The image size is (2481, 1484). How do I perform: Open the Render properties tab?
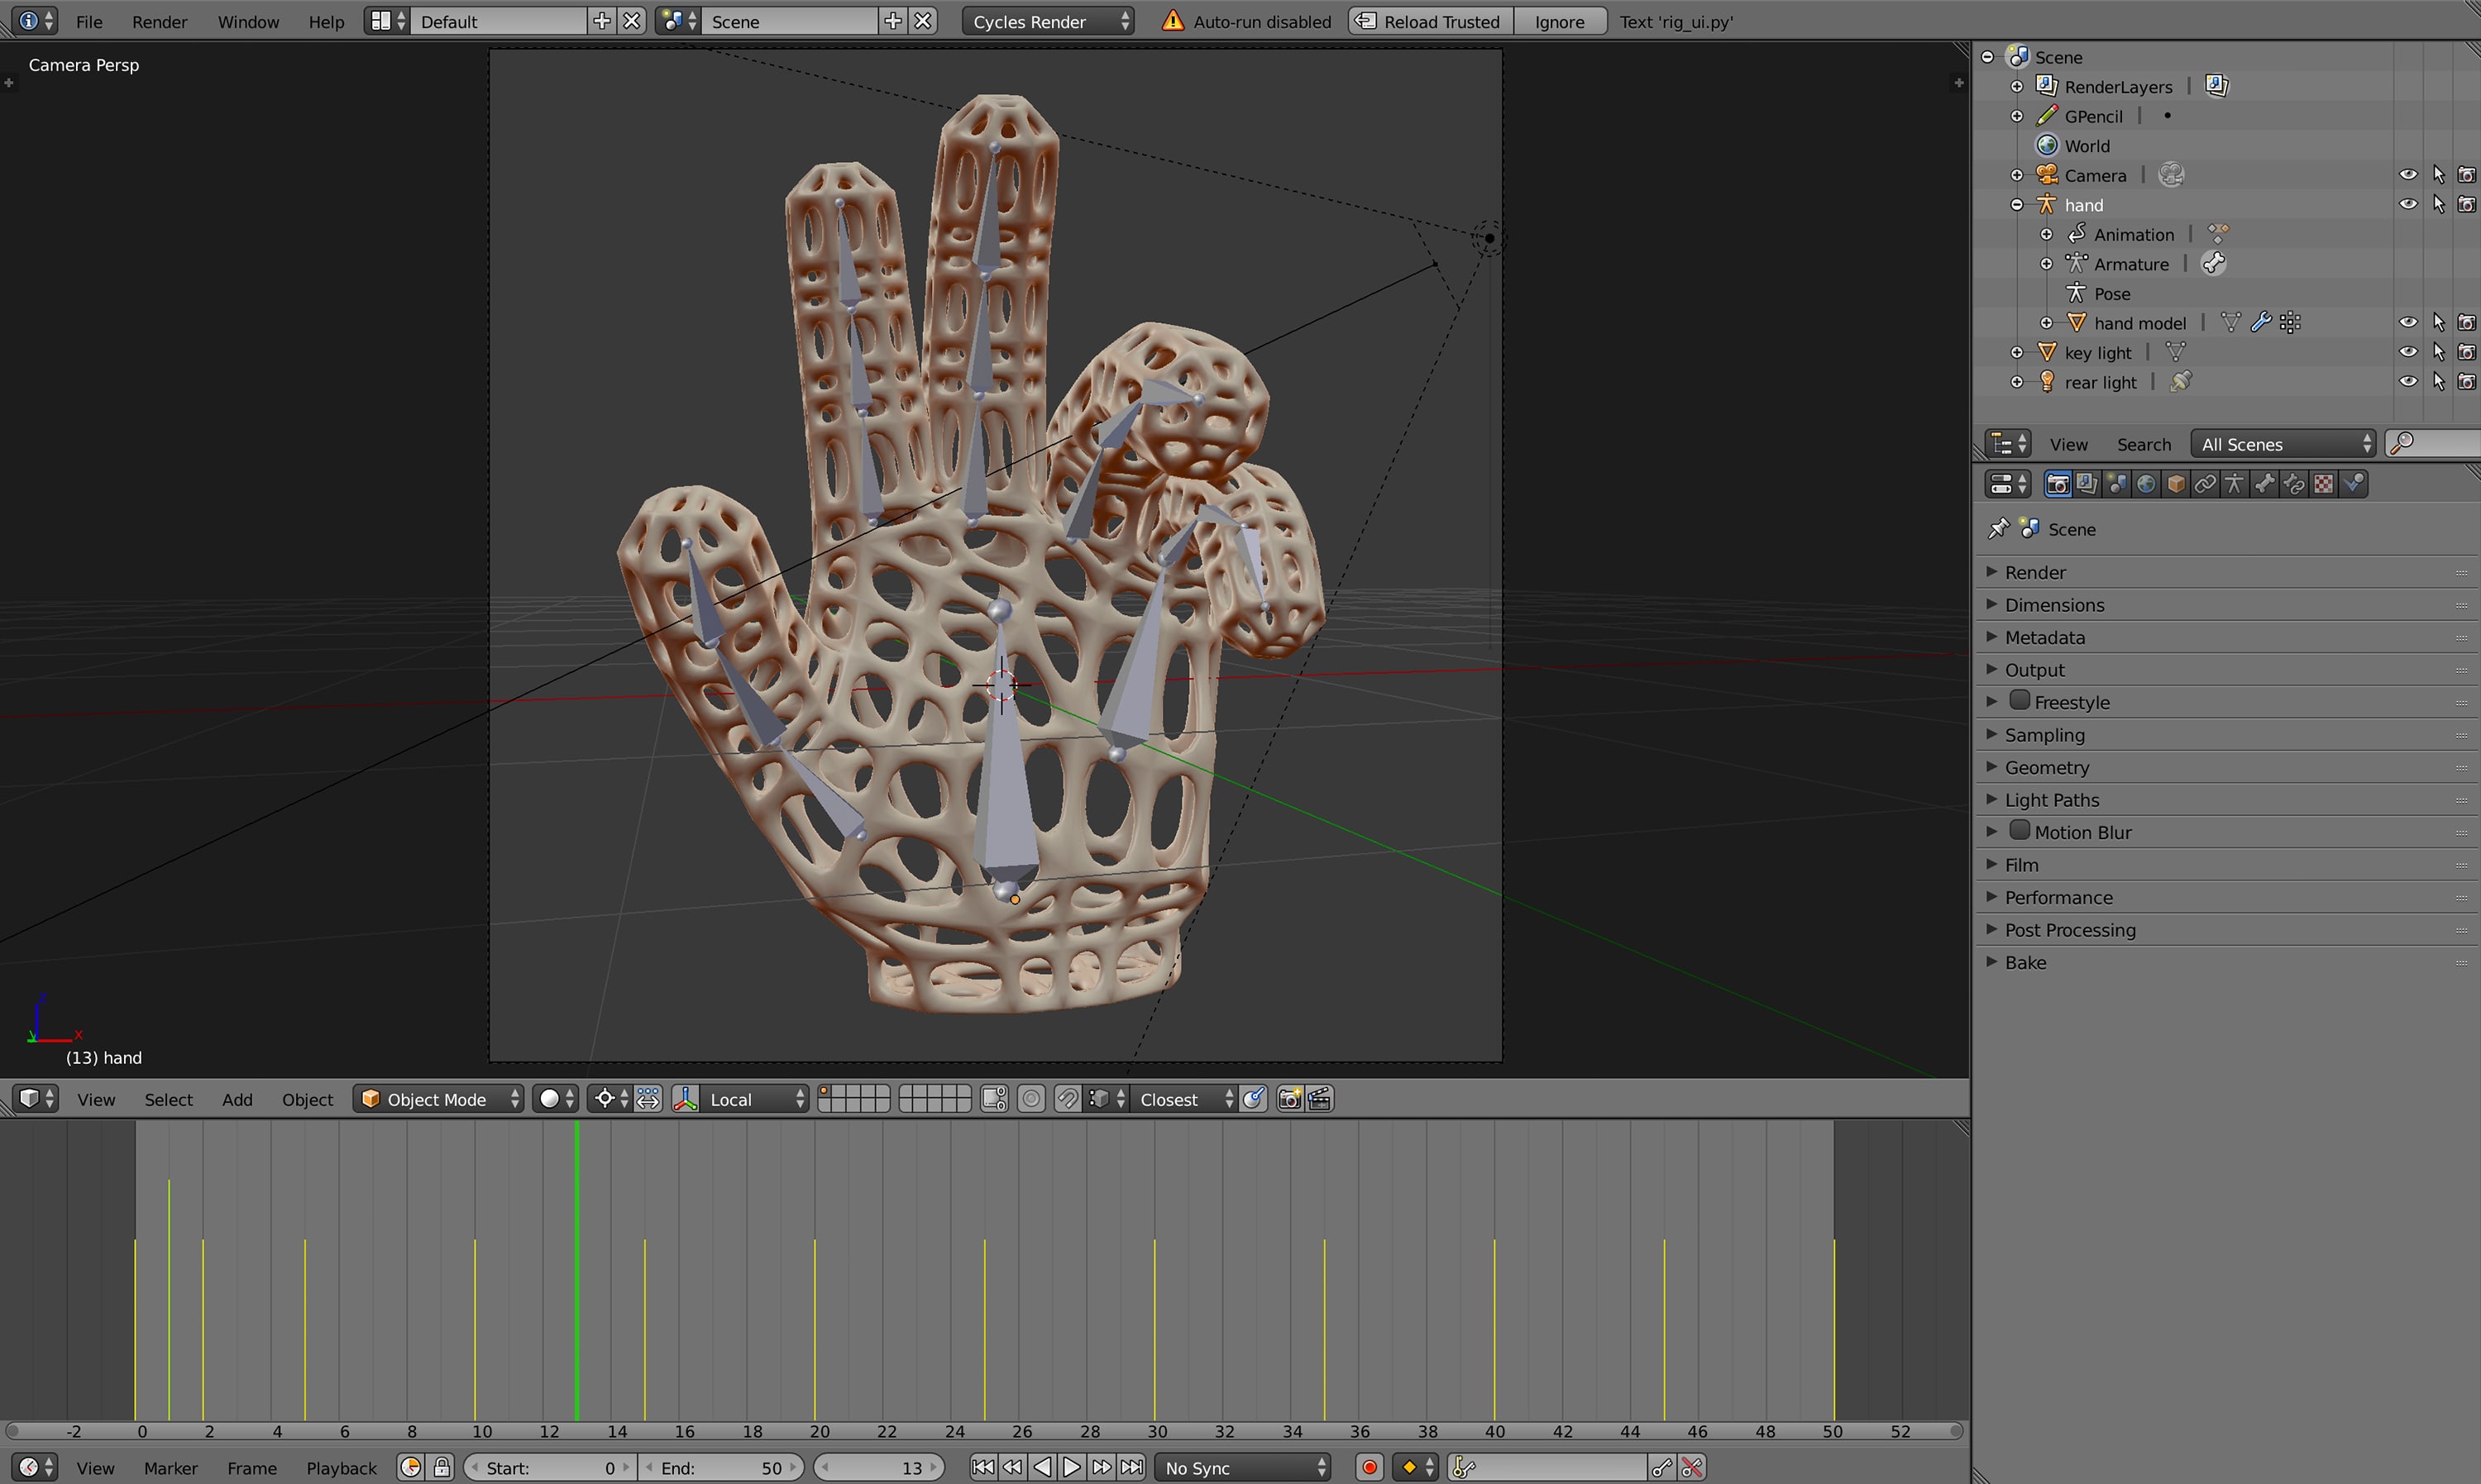pyautogui.click(x=2058, y=483)
